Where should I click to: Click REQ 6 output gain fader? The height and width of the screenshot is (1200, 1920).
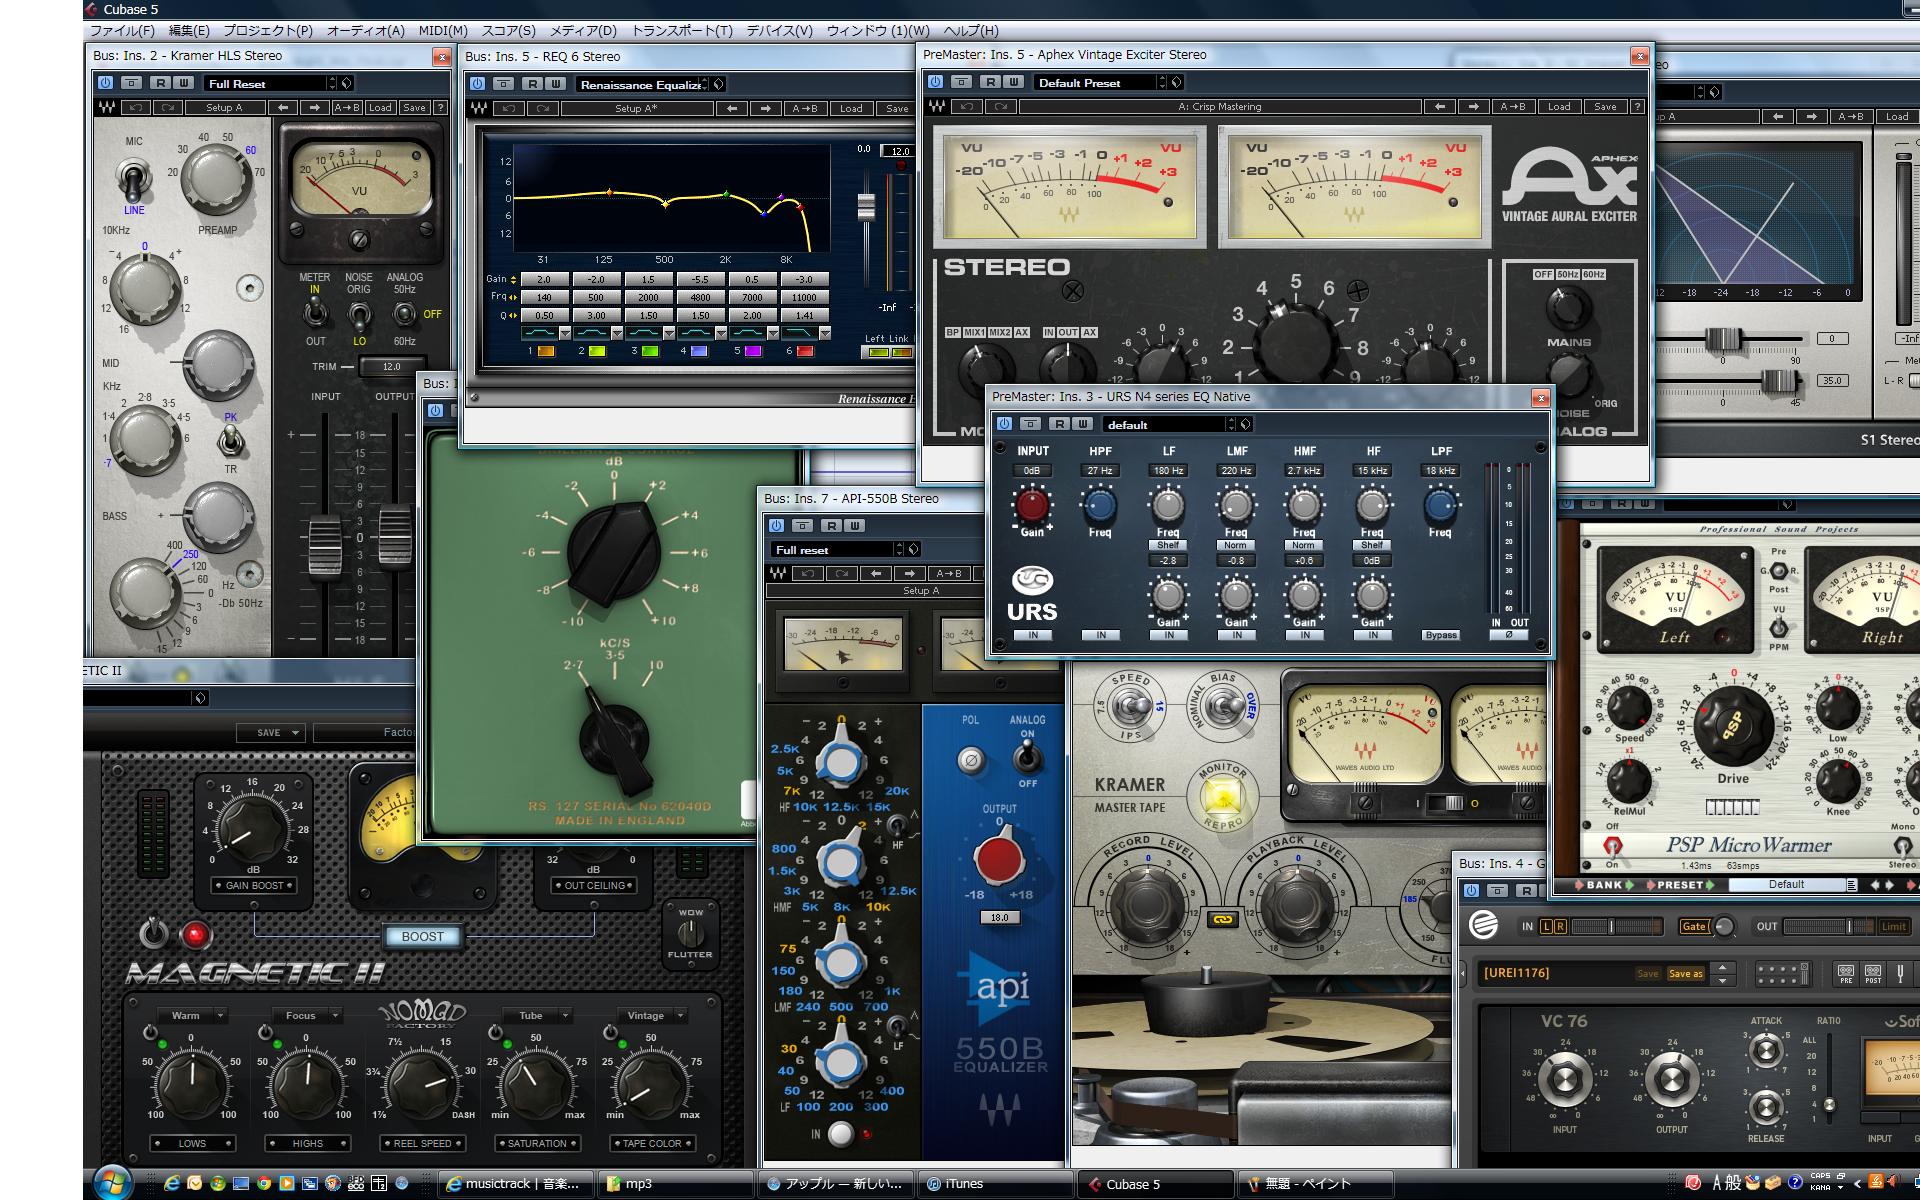[x=866, y=206]
